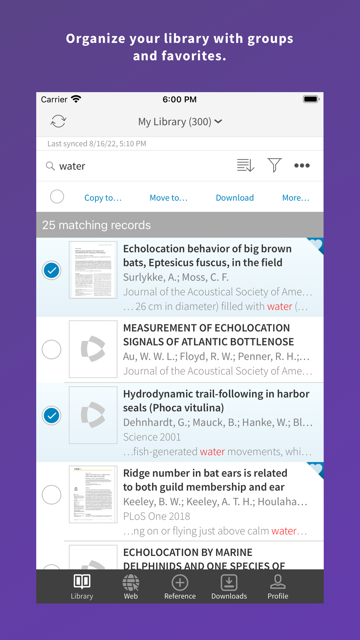Open the three-dot overflow menu

pos(302,165)
